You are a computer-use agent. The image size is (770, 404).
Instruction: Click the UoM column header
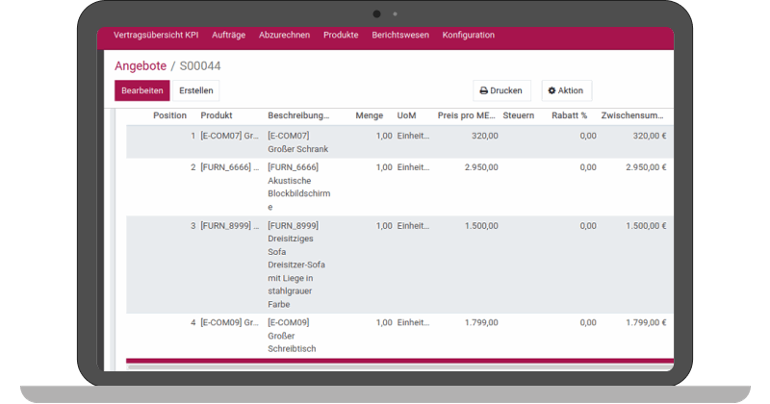pos(407,115)
